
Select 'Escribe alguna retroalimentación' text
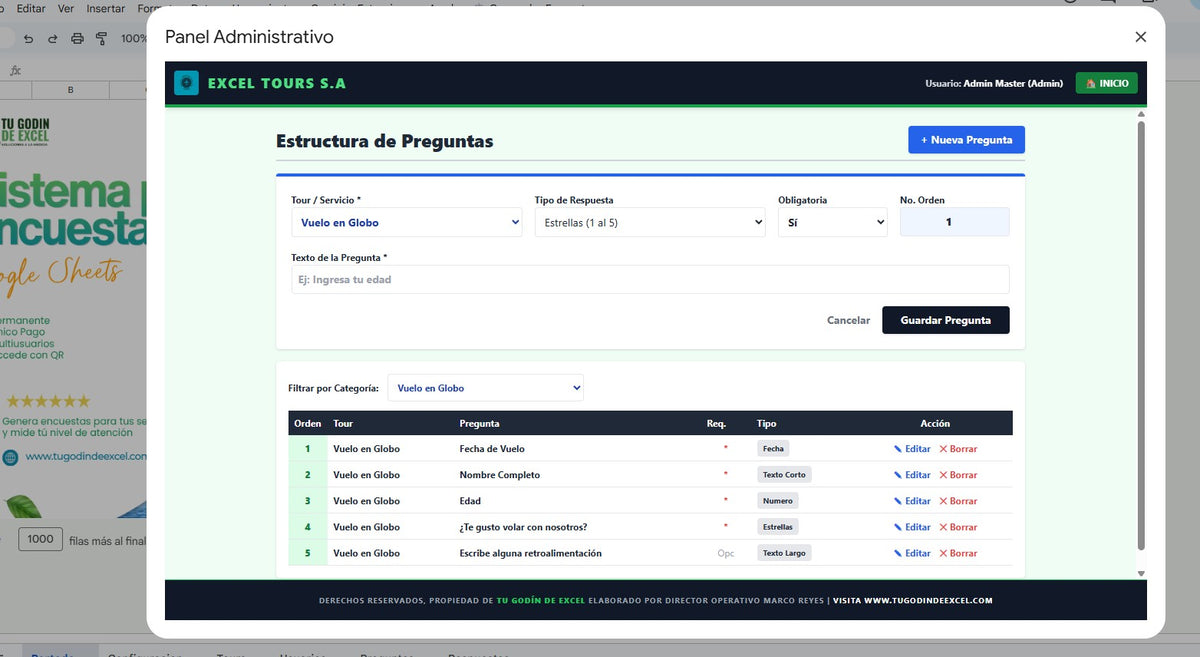click(x=530, y=553)
